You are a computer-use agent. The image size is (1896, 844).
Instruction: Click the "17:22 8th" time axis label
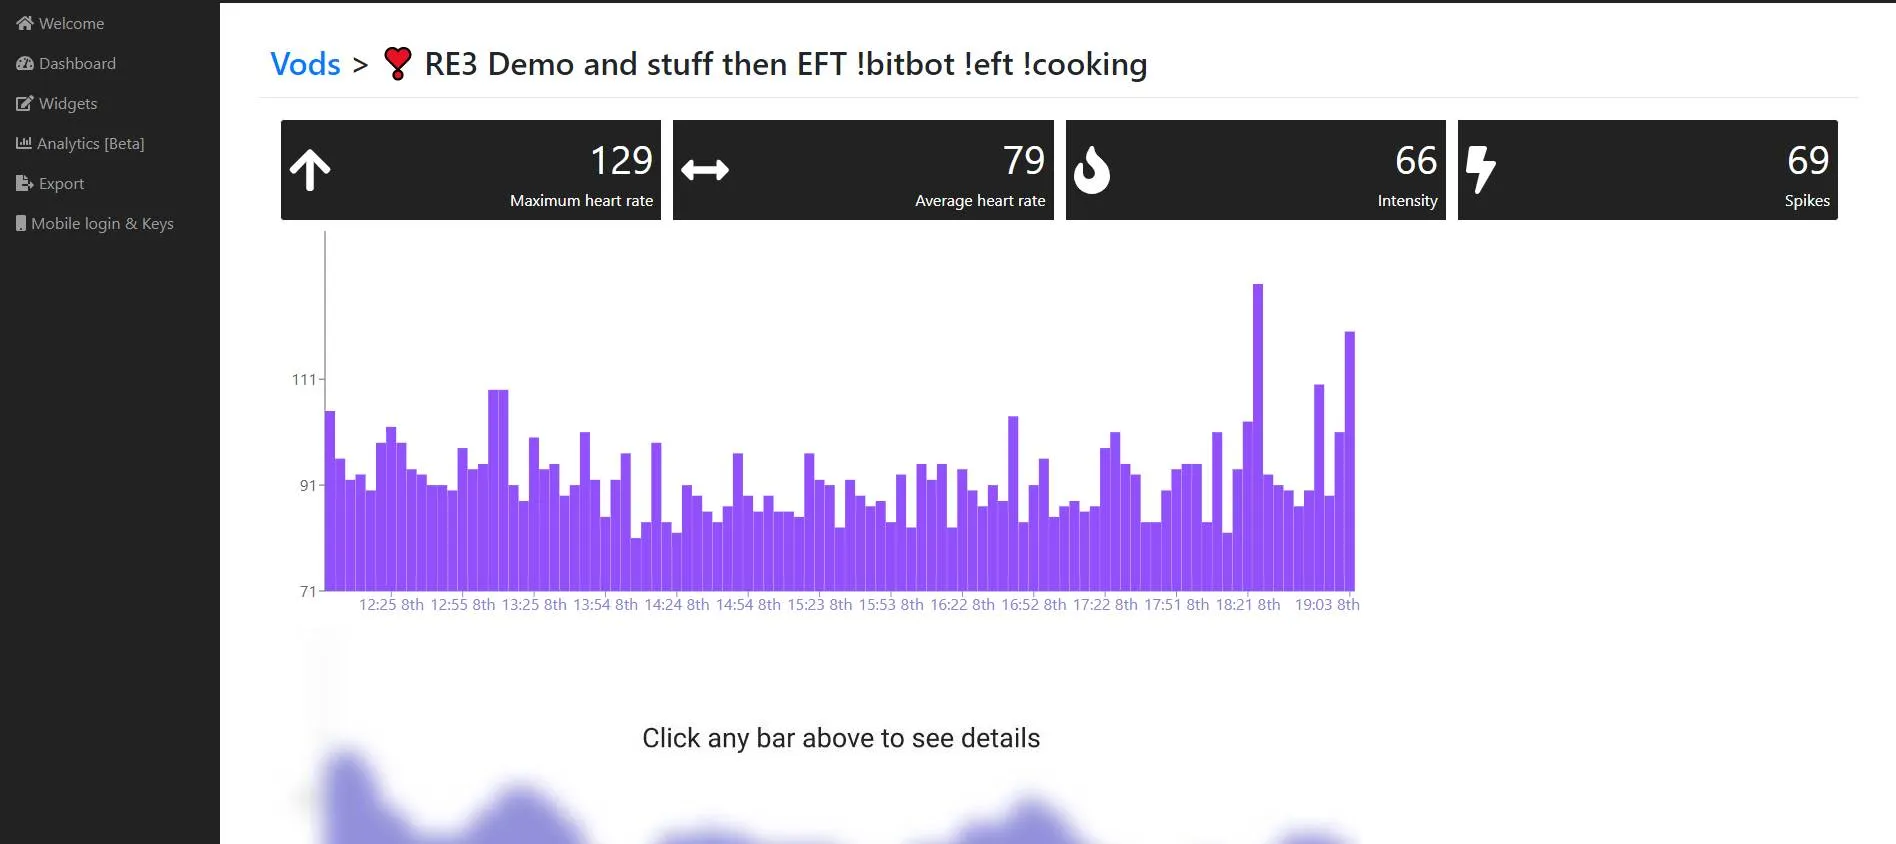1105,605
